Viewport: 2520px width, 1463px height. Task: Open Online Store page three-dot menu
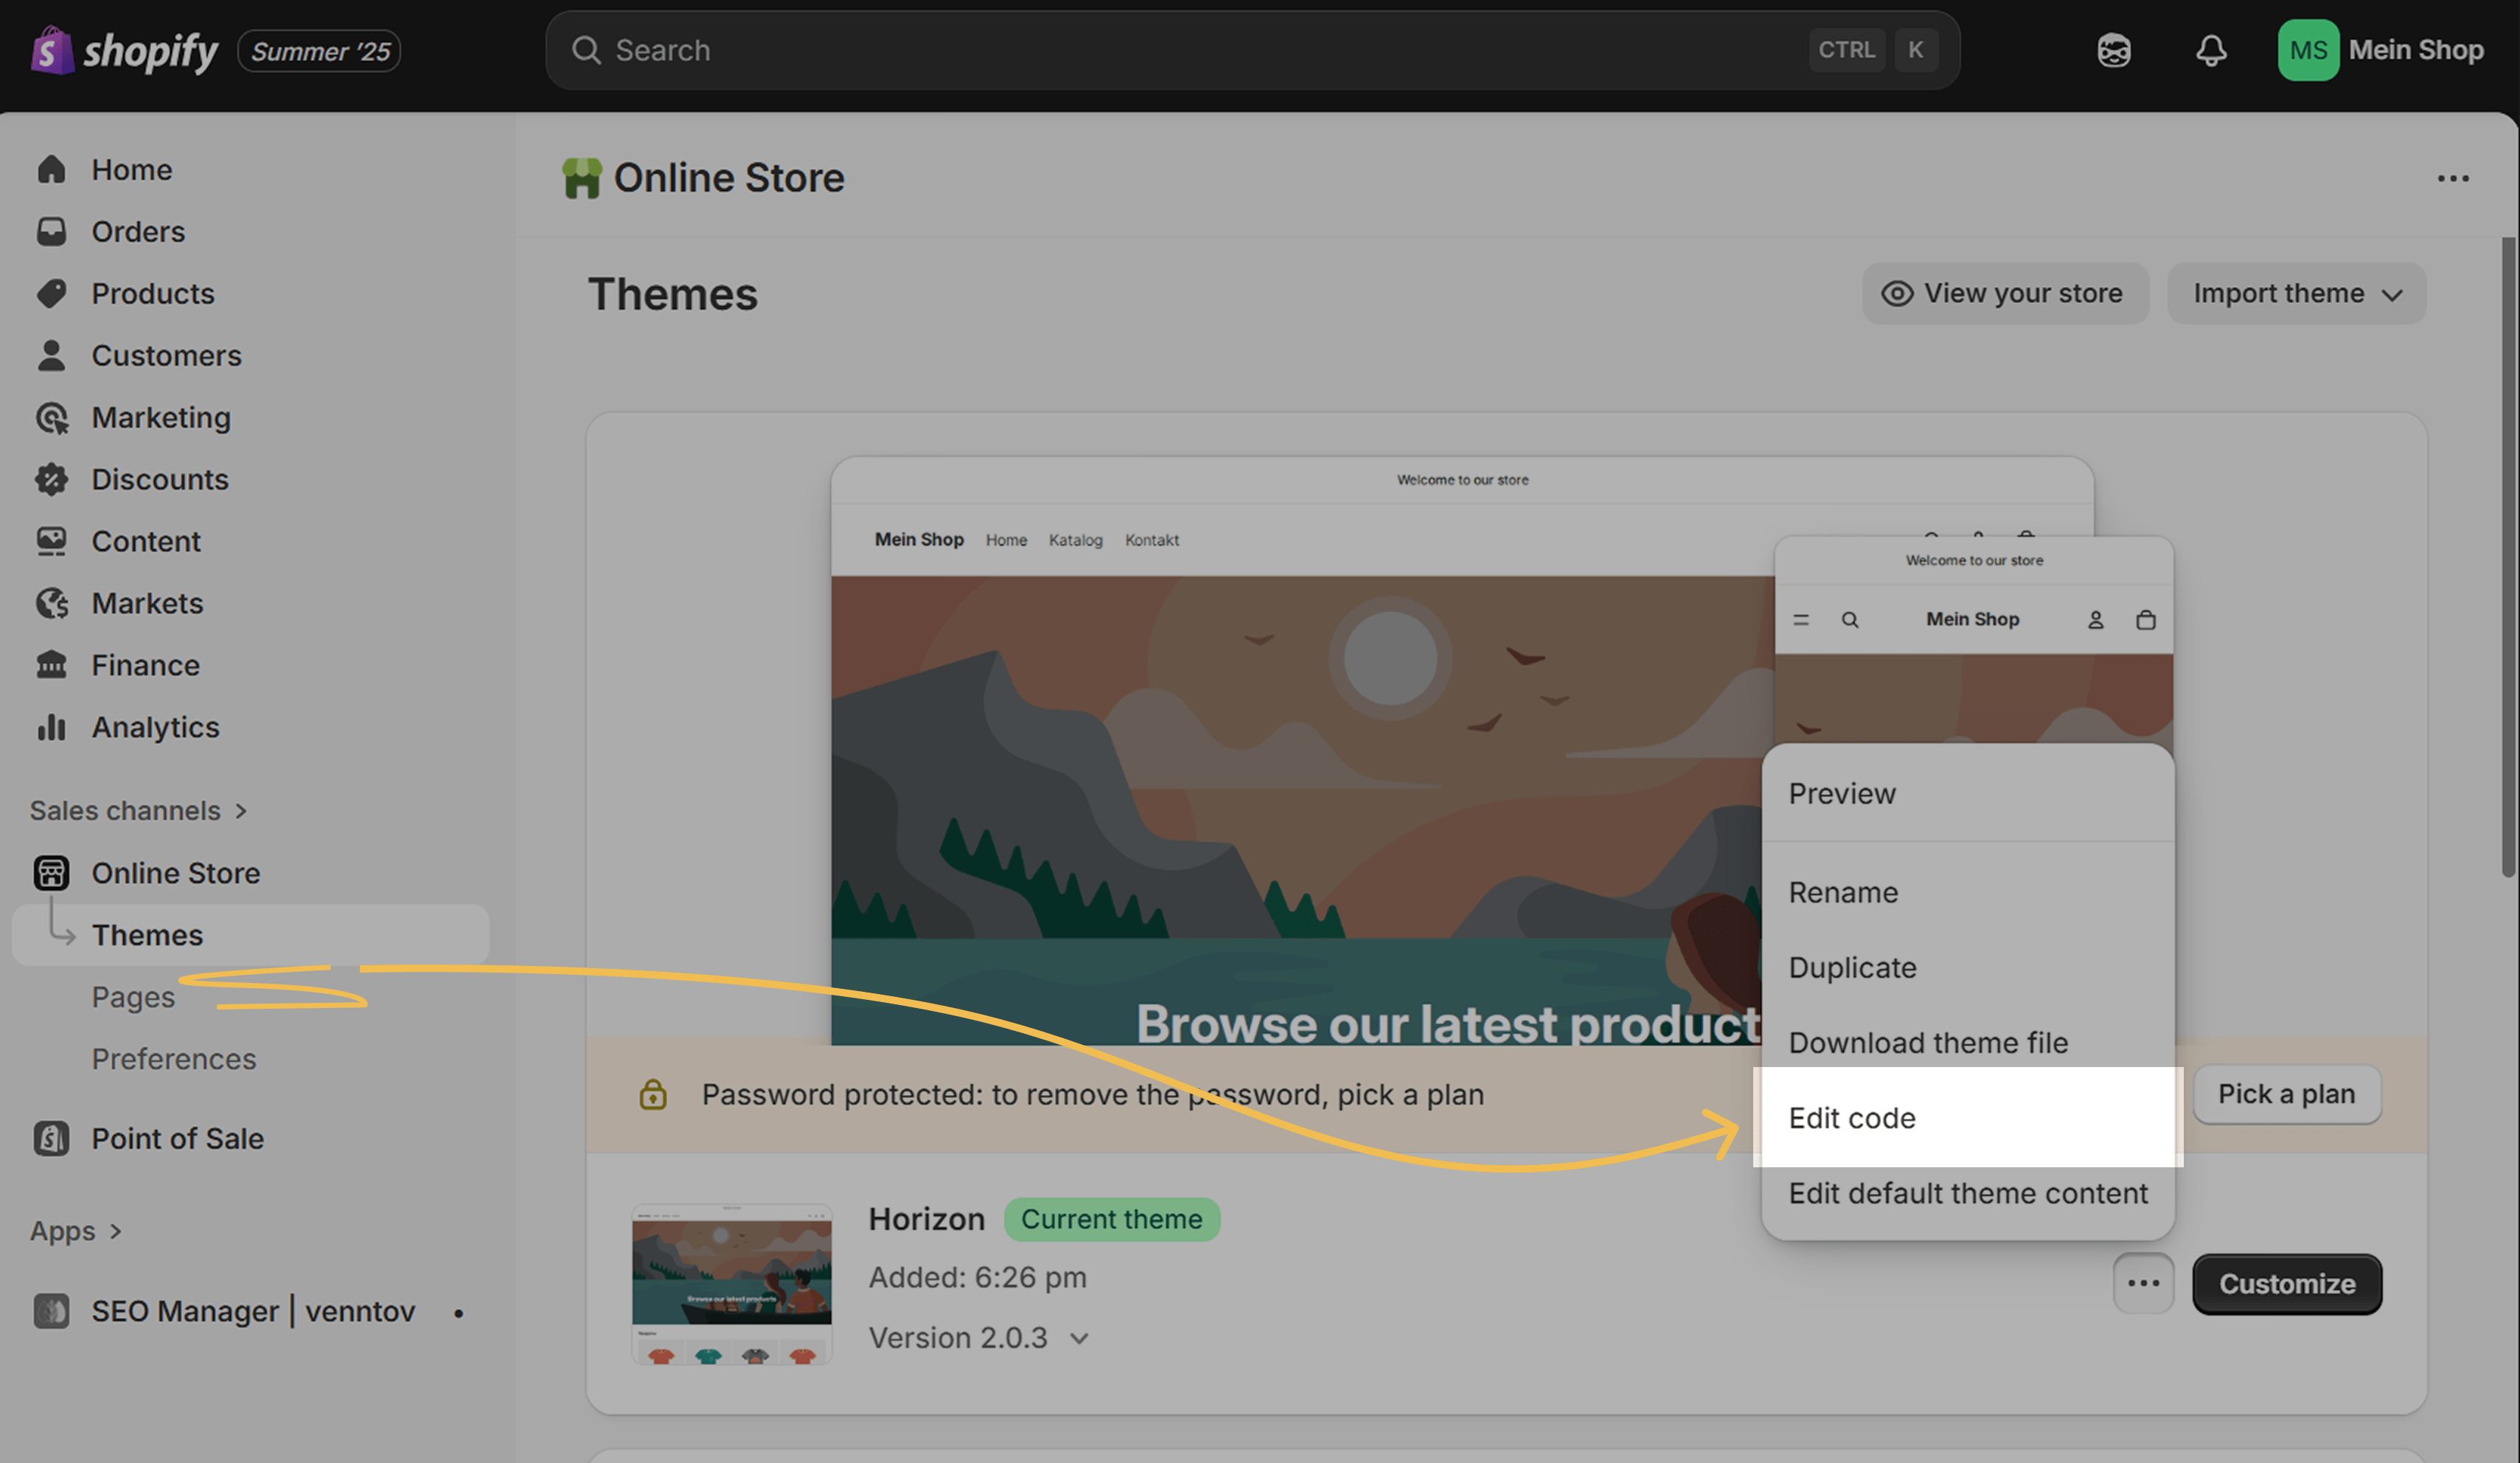(x=2452, y=178)
